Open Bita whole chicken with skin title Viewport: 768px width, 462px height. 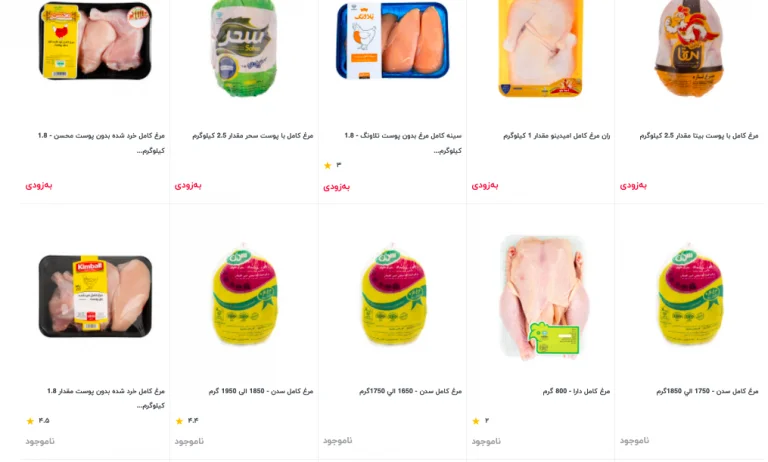pyautogui.click(x=698, y=136)
